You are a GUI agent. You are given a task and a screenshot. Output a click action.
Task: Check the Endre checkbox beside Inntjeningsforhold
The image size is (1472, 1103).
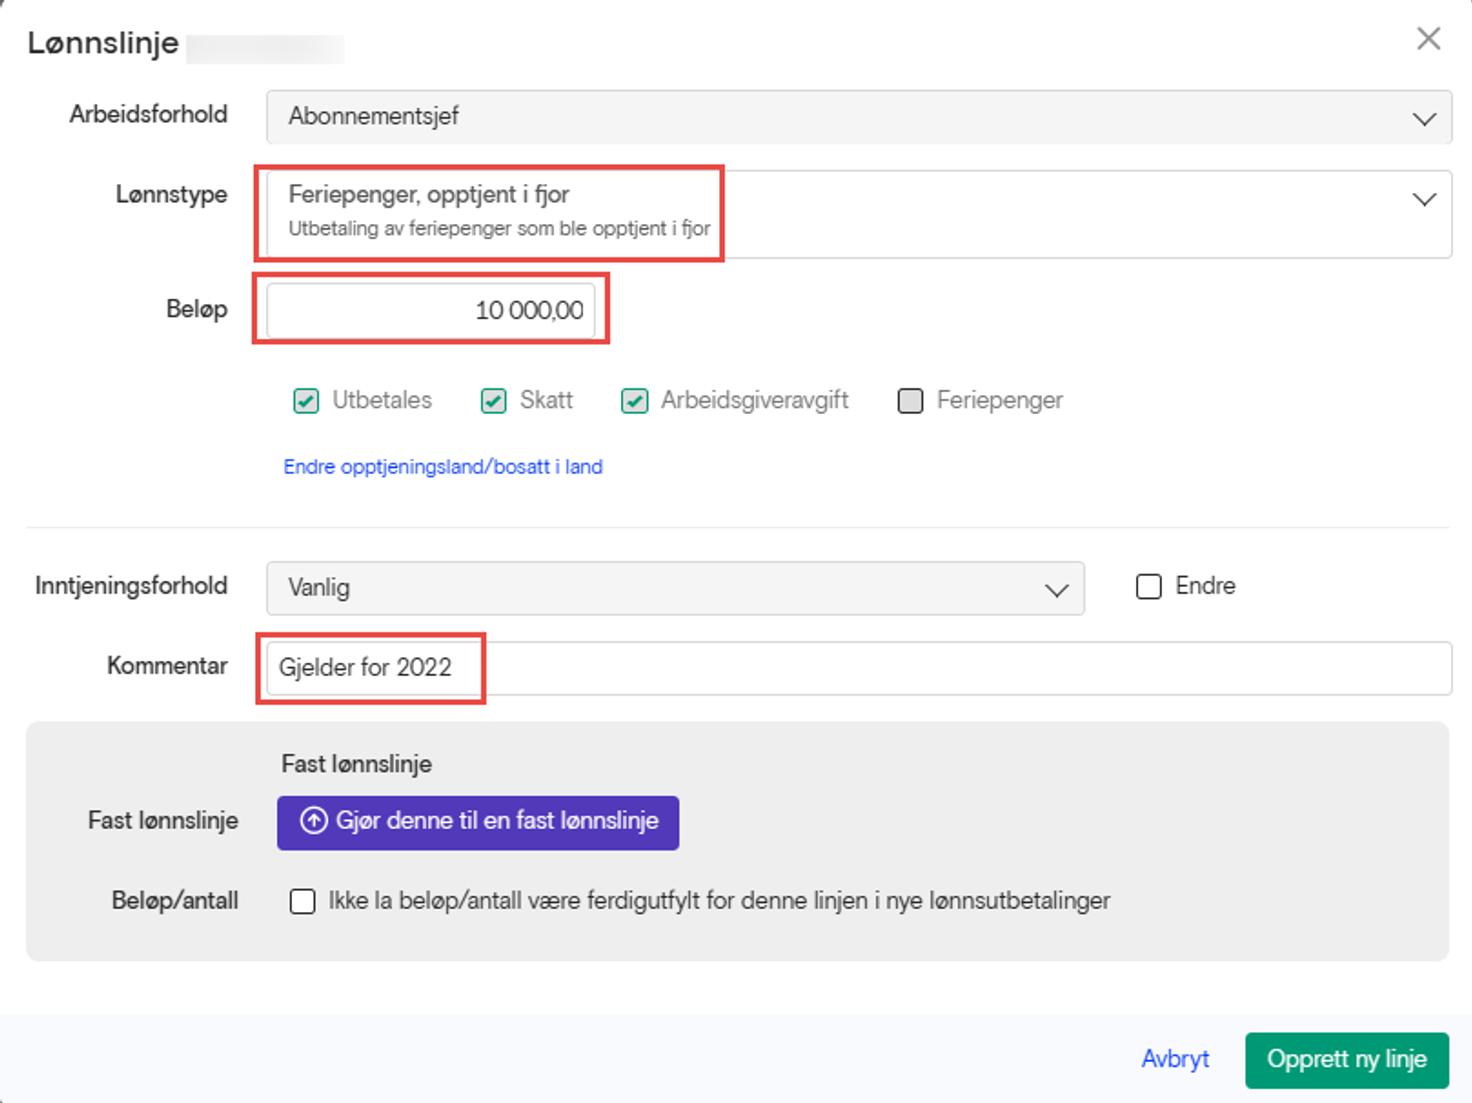point(1148,586)
